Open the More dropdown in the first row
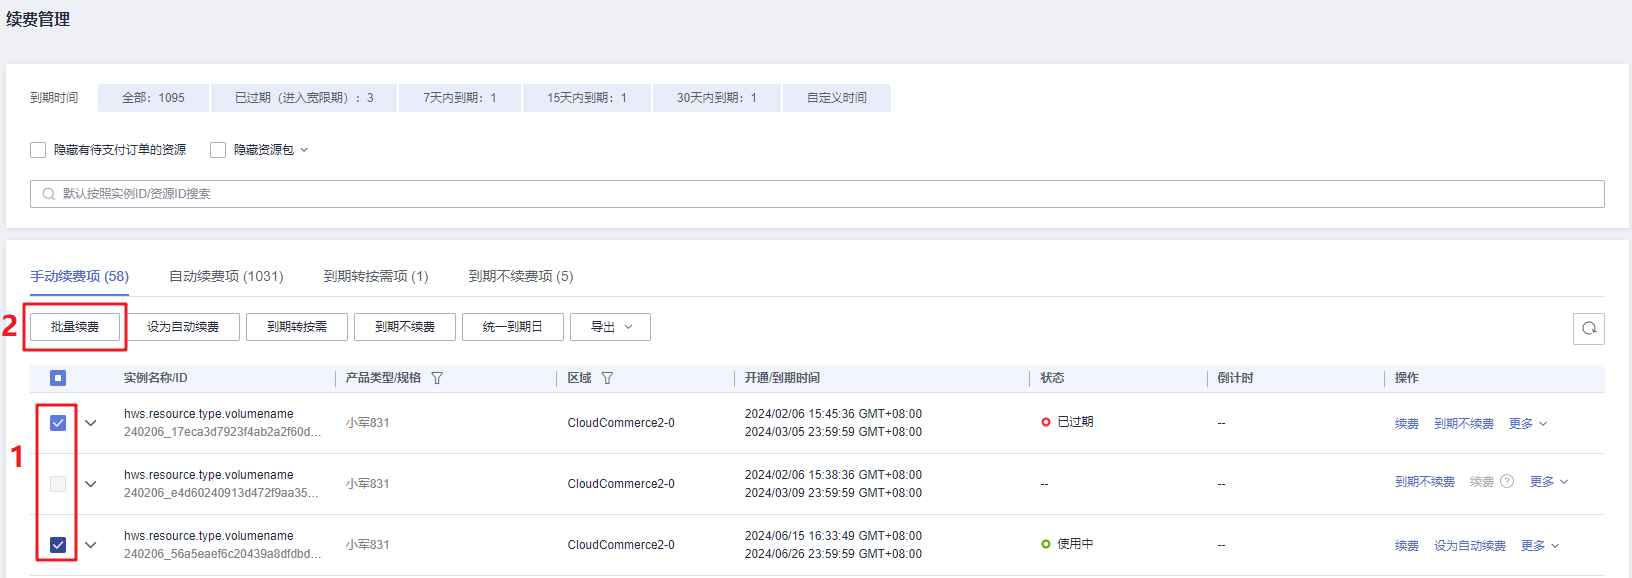 tap(1528, 424)
